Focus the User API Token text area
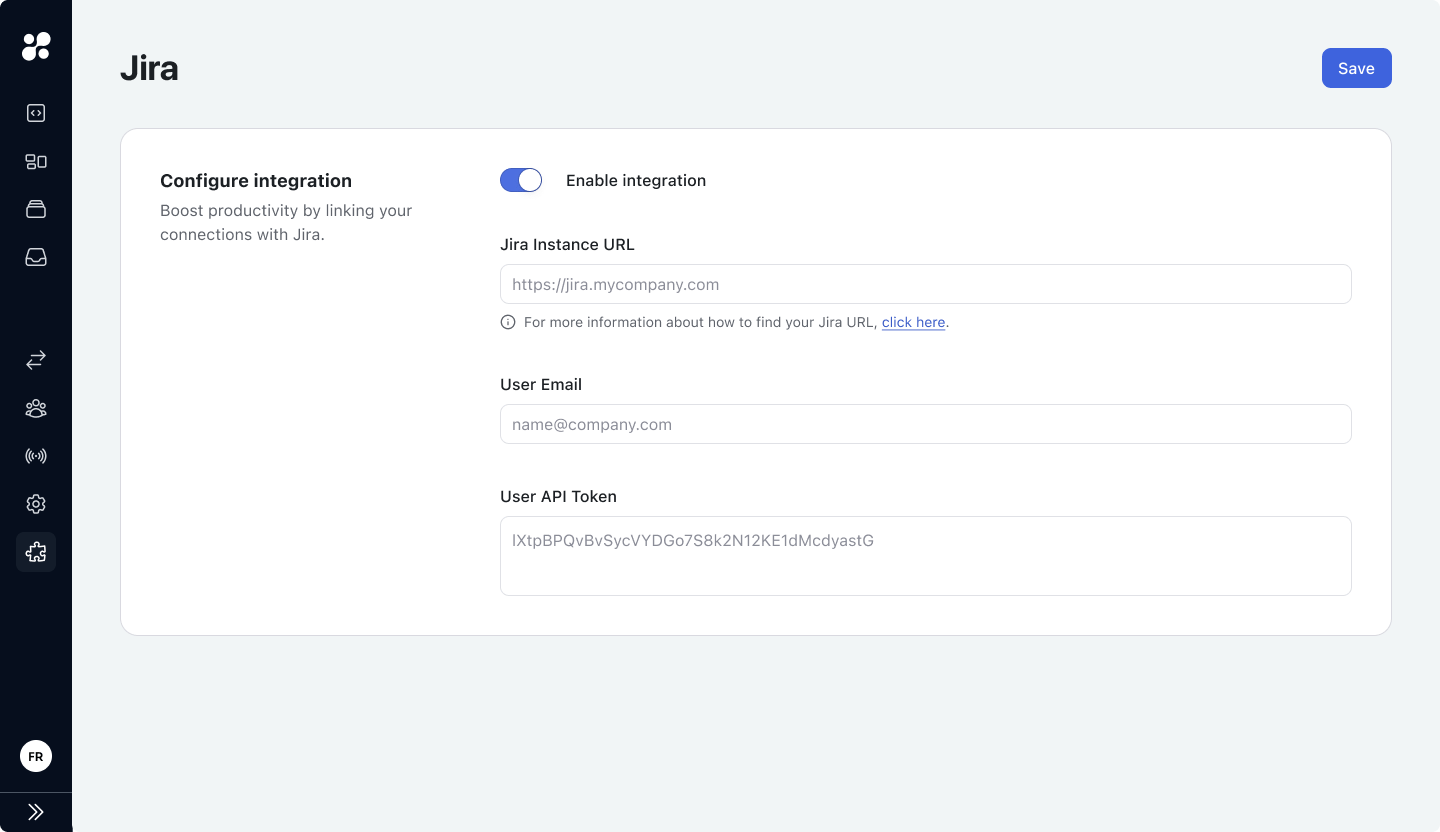 926,556
